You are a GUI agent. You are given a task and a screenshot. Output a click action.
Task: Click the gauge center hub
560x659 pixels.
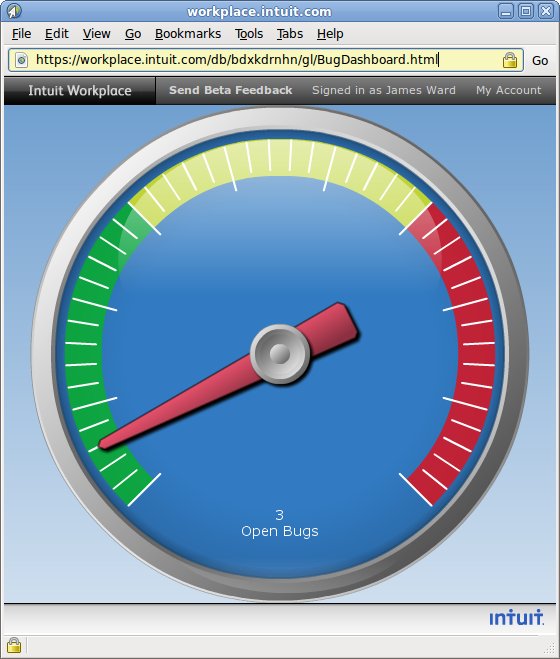click(280, 353)
